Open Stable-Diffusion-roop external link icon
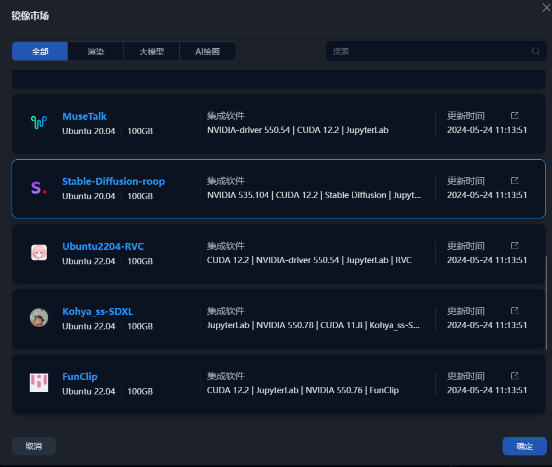The image size is (552, 467). pos(514,181)
